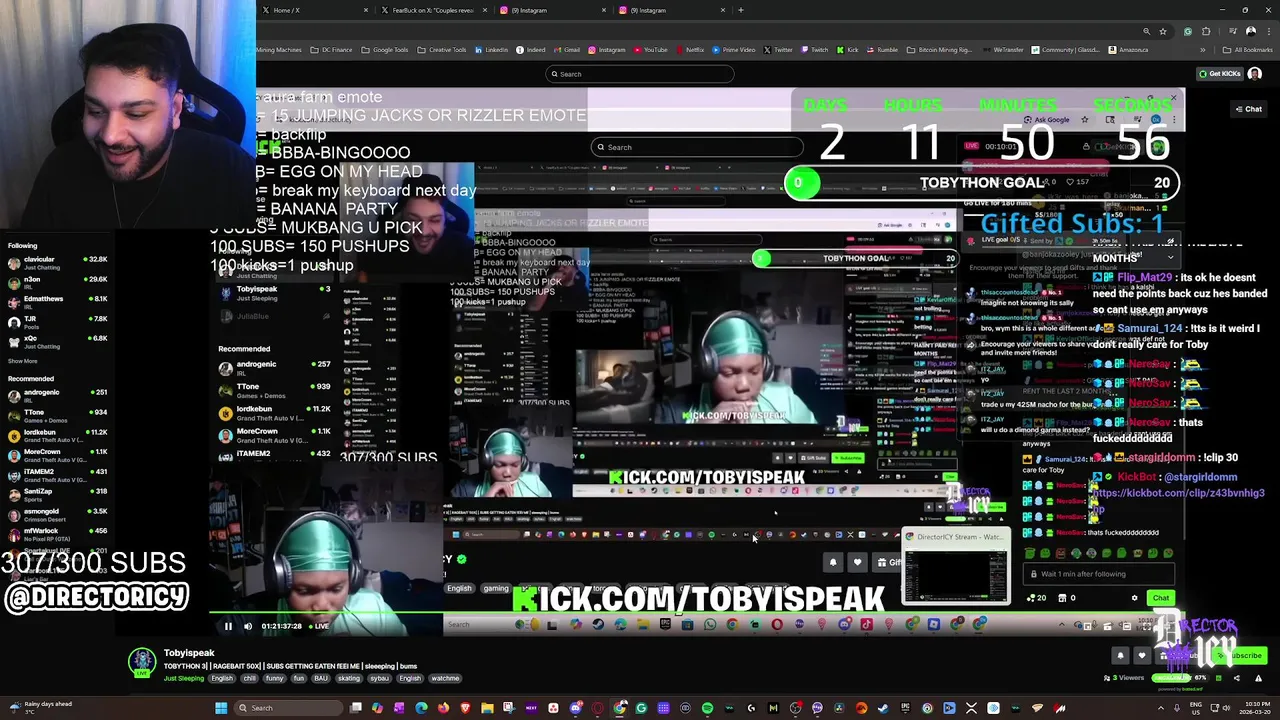Open the Gmail bookmark
1280x720 pixels.
click(566, 50)
